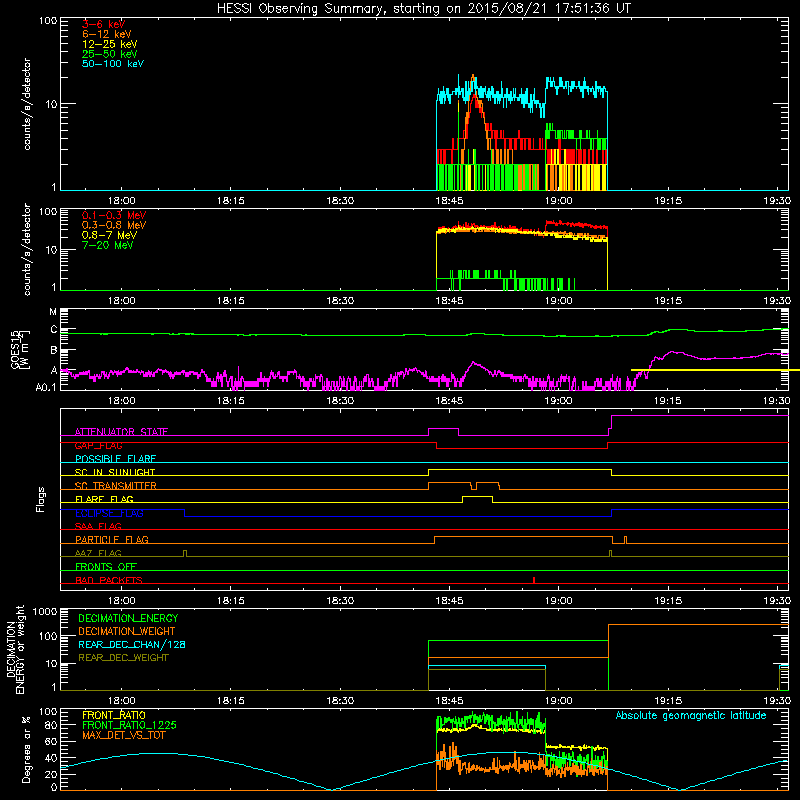
Task: Select the SC_TRANSMITTER flag label
Action: point(116,486)
